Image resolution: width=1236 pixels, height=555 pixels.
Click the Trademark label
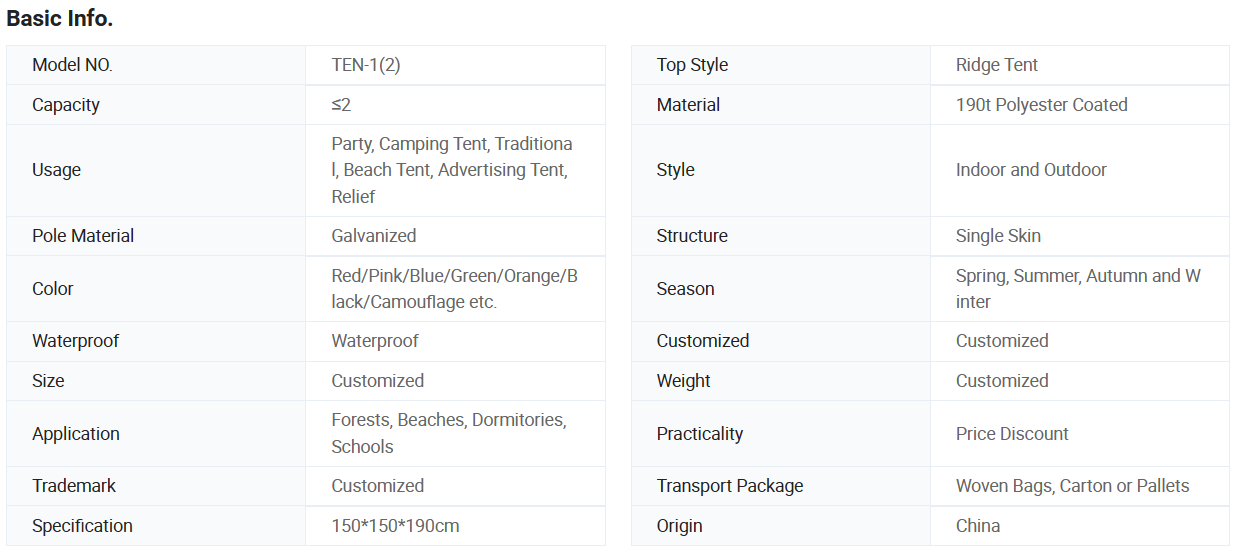pyautogui.click(x=74, y=486)
